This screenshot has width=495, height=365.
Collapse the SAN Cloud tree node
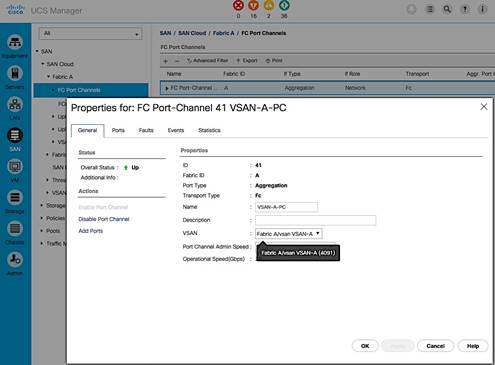click(43, 64)
